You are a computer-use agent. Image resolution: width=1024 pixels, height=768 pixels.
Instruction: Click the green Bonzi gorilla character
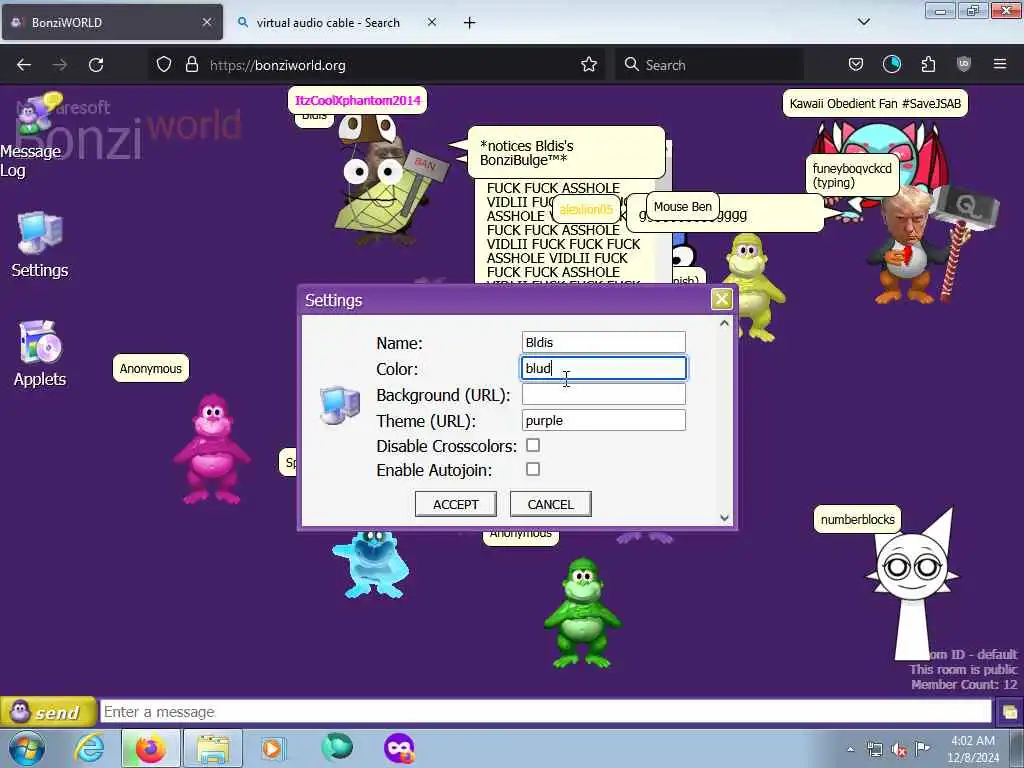(x=581, y=612)
